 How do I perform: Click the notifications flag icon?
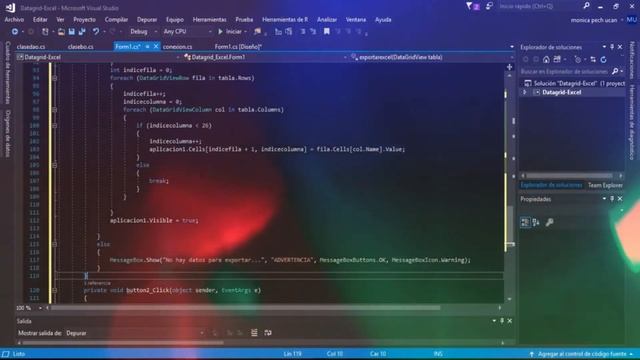coord(469,6)
